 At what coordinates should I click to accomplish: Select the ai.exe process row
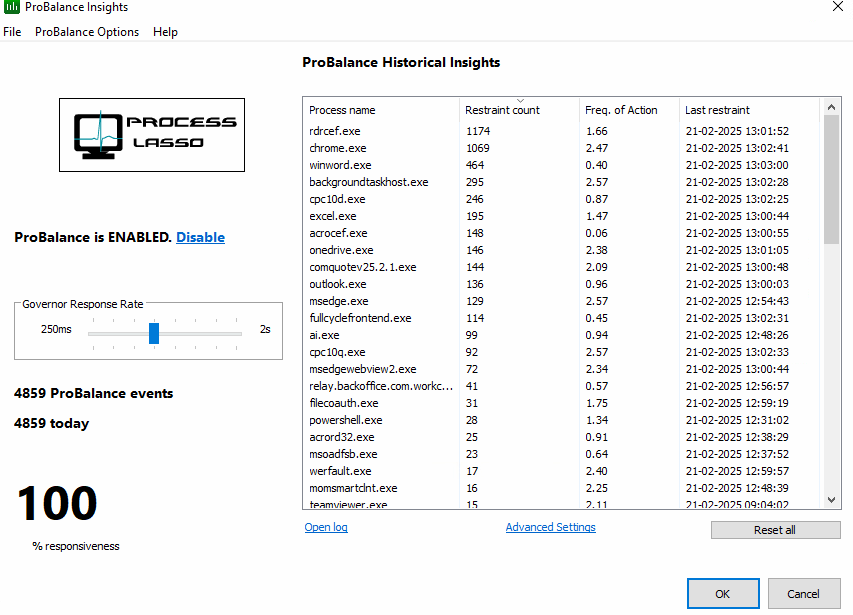point(560,335)
